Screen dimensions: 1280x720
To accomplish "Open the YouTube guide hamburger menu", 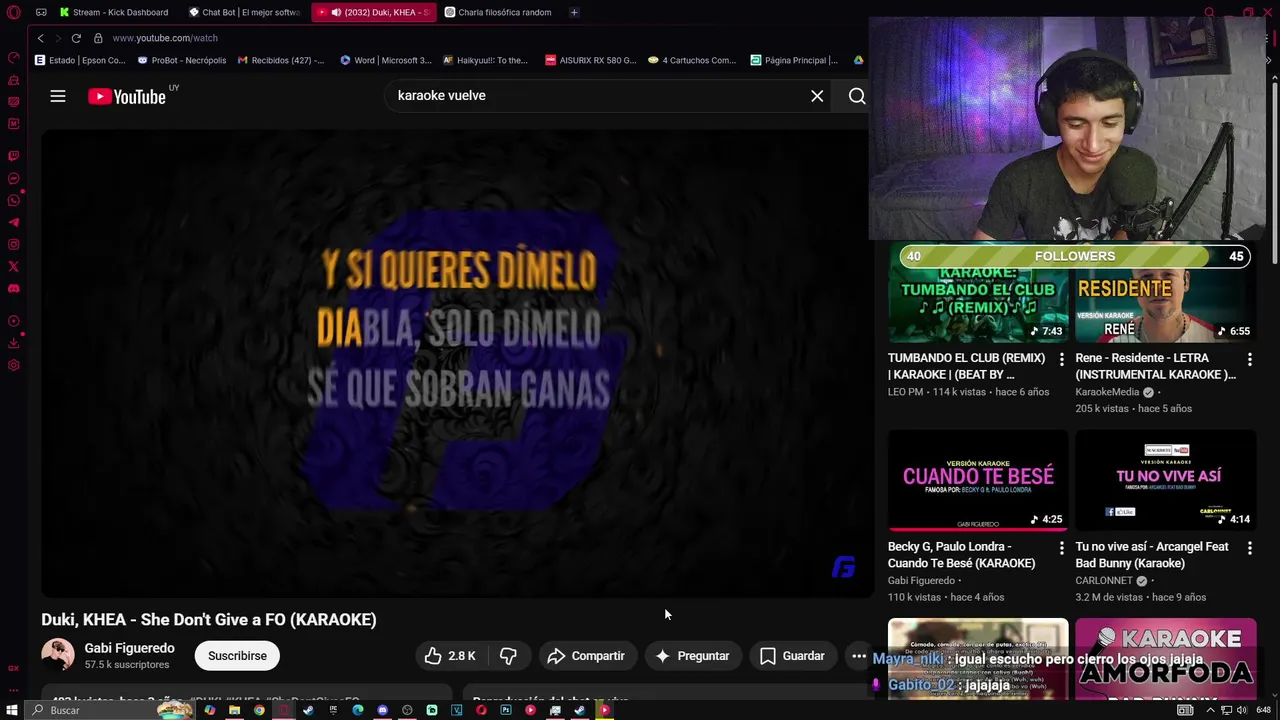I will [58, 96].
